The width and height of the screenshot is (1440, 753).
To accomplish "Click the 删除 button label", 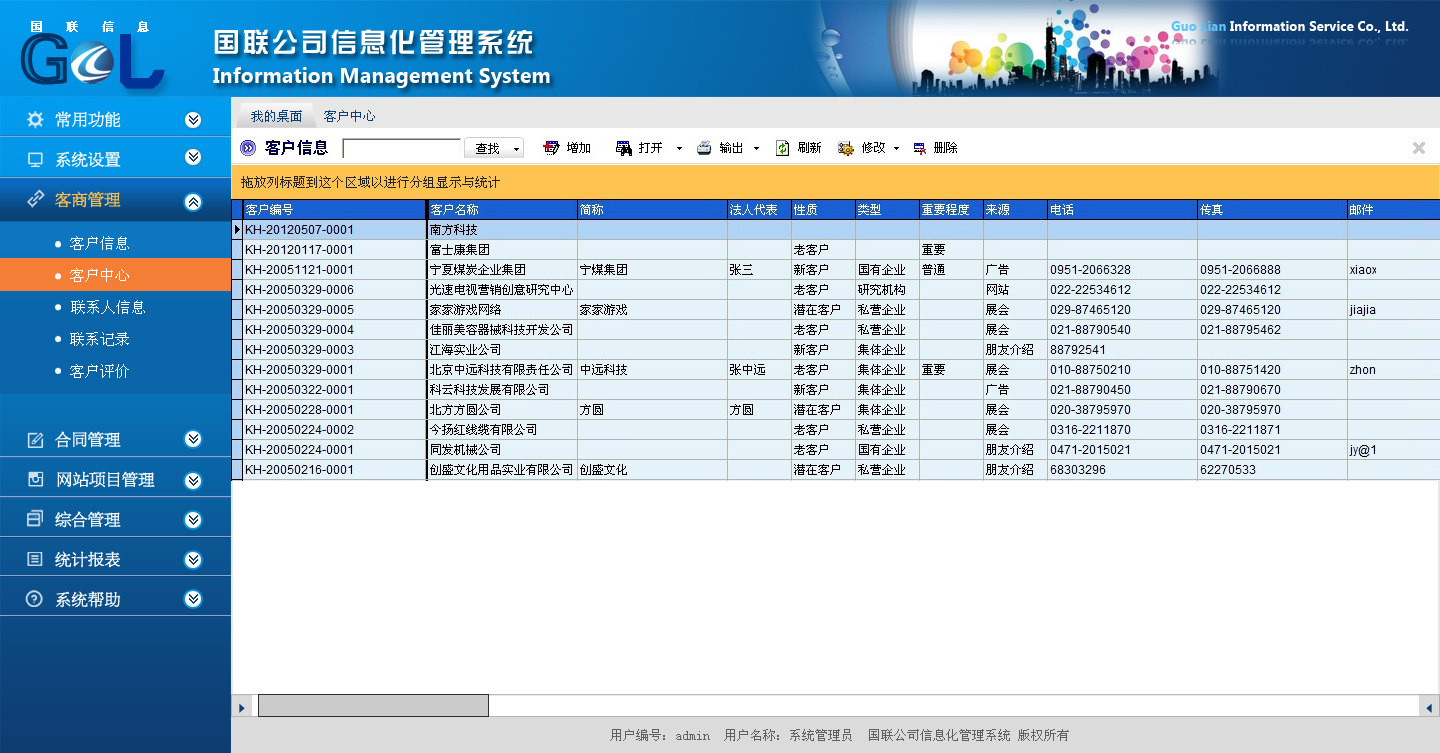I will 945,148.
